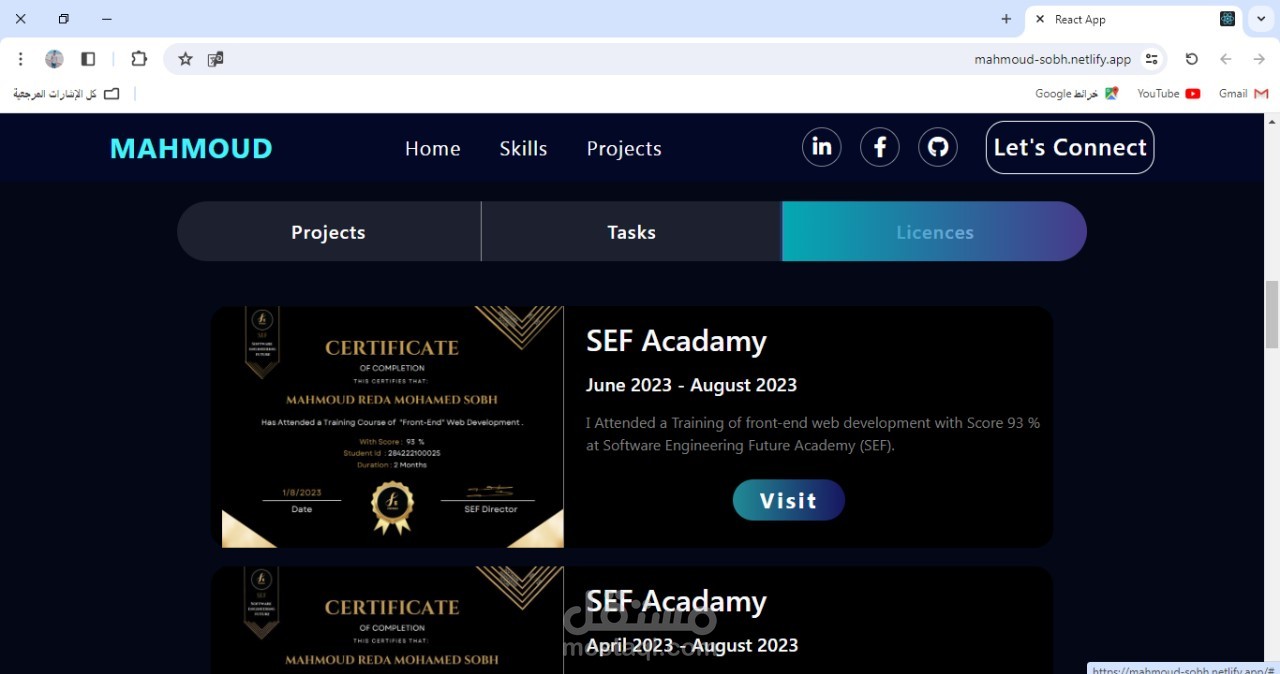Click the MAHMOUD site logo
Screen dimensions: 1280x674
191,148
